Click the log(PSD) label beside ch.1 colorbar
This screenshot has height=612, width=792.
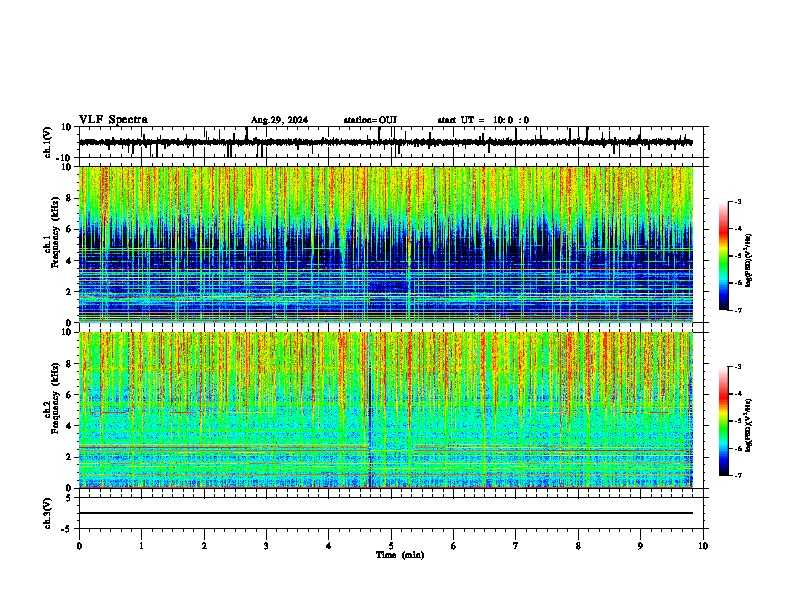tap(749, 261)
